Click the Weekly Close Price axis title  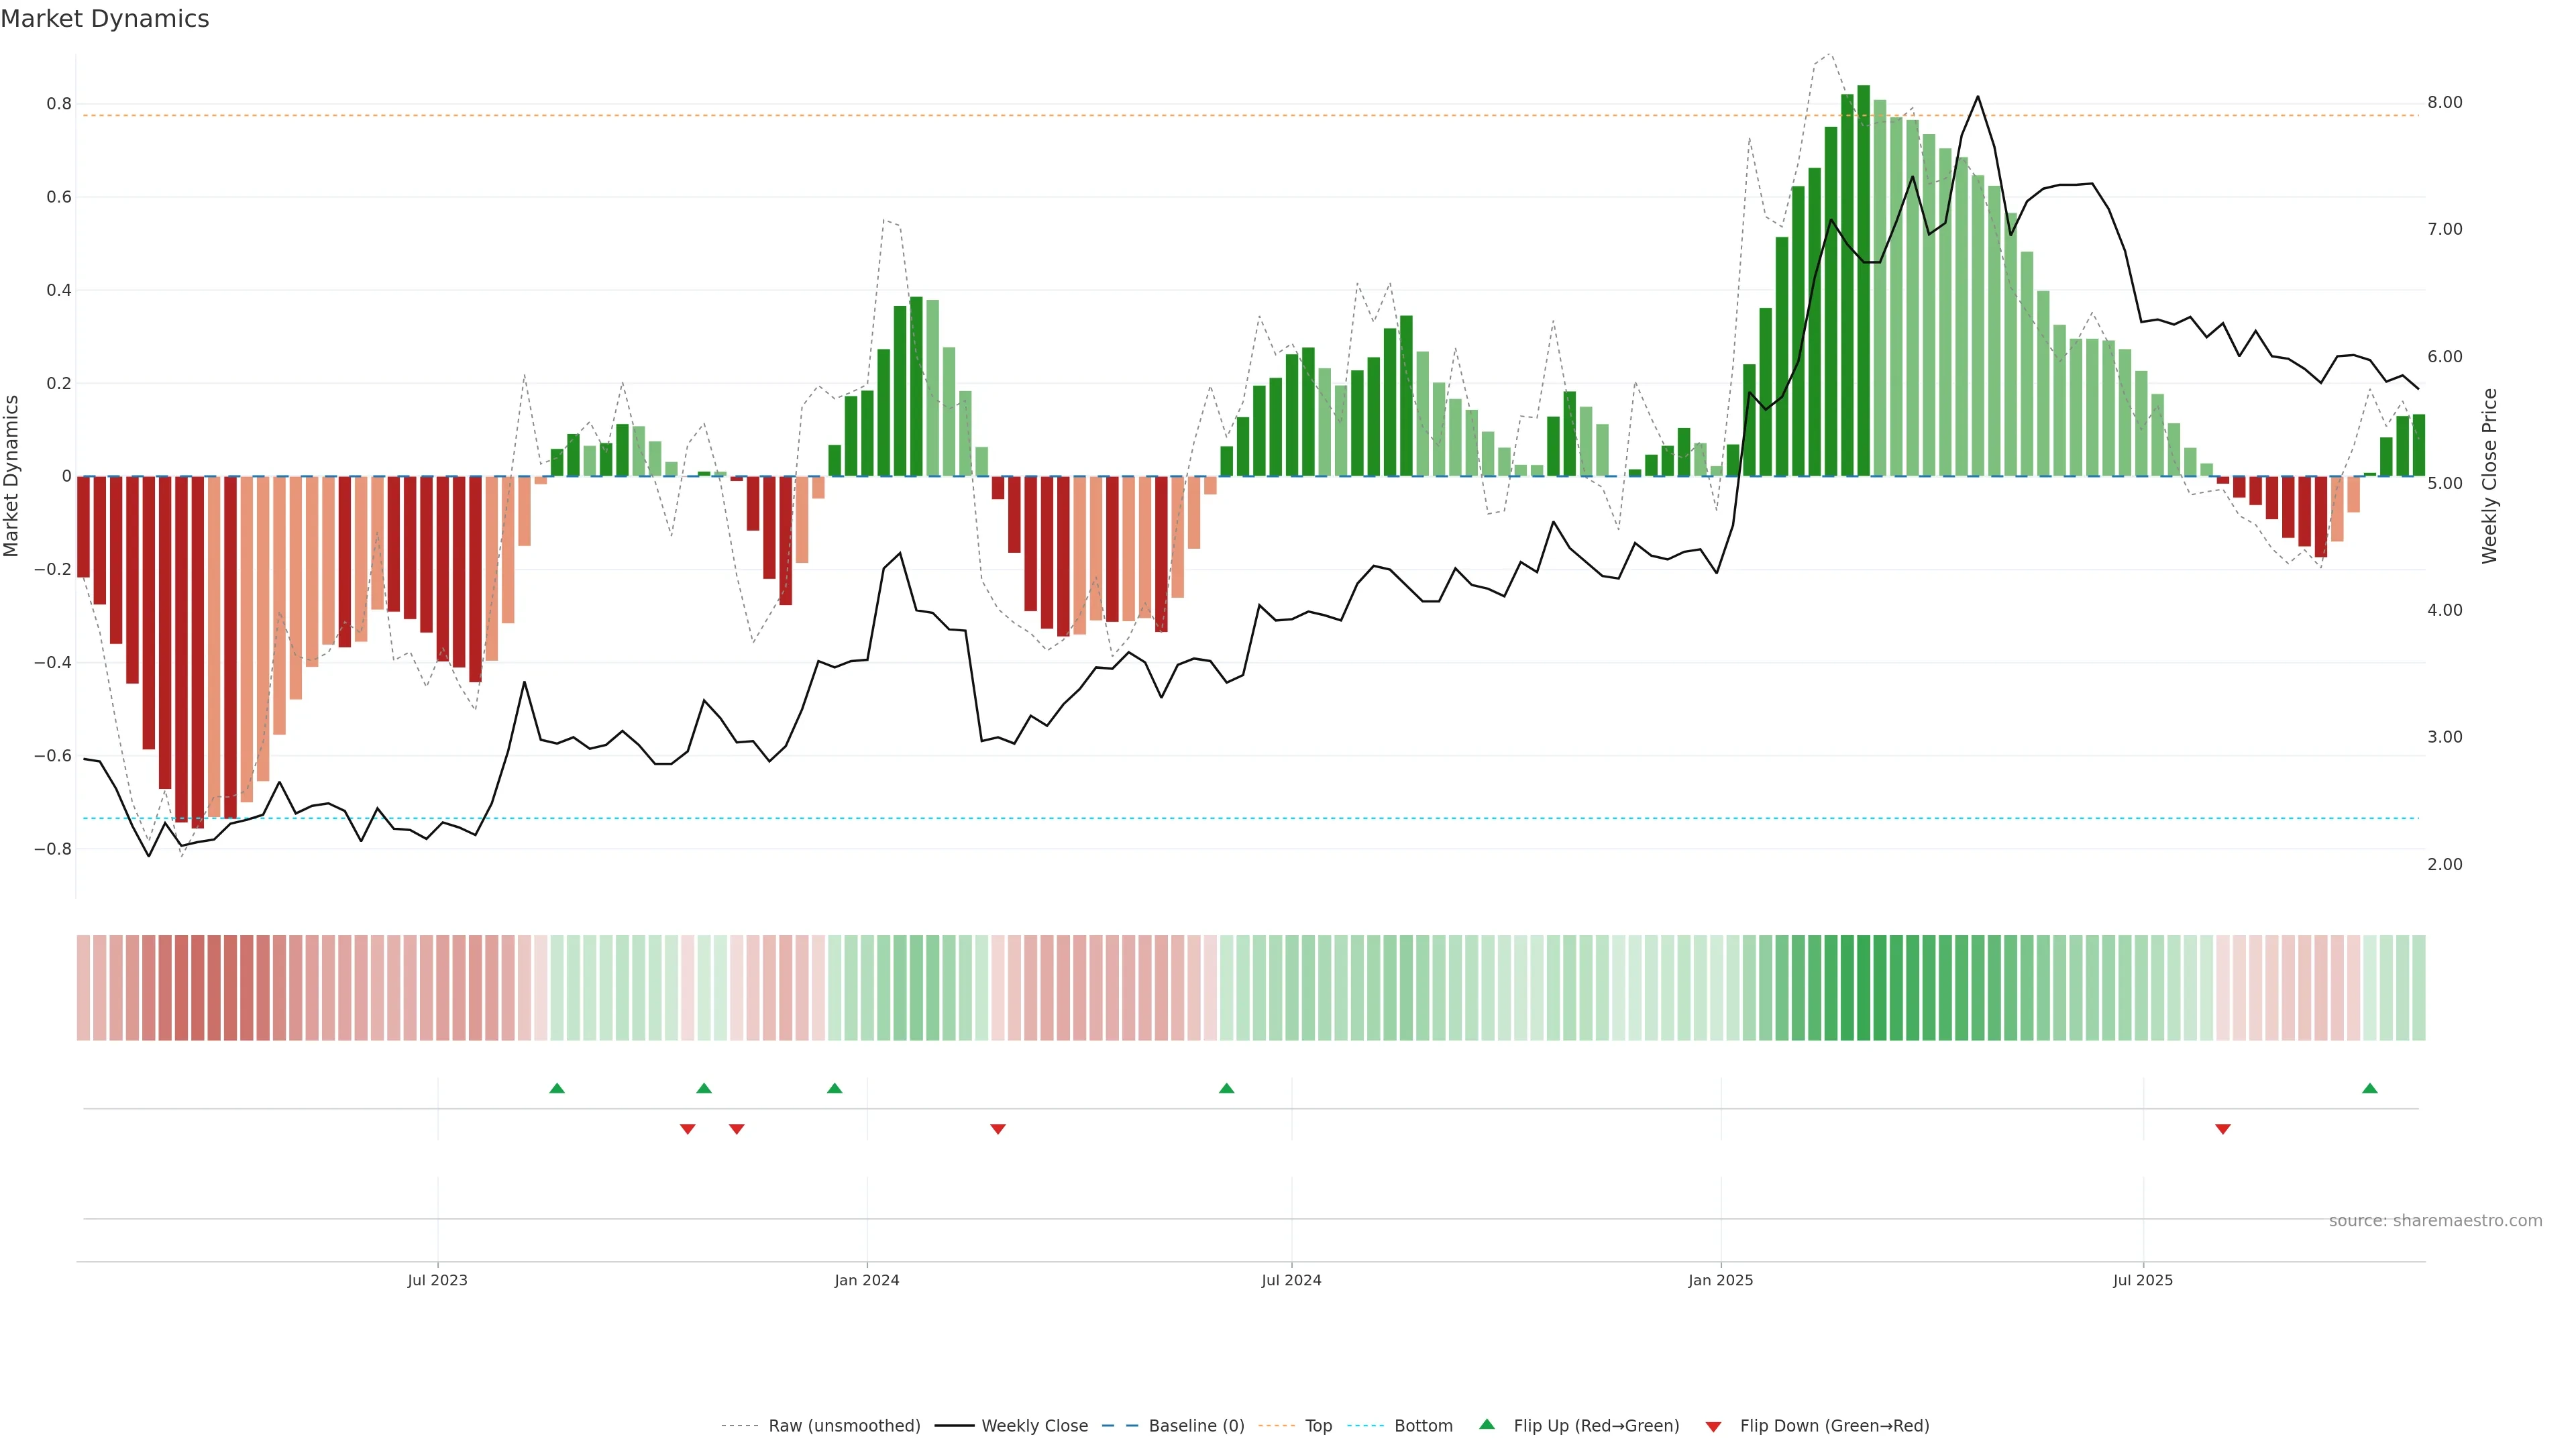[x=2489, y=476]
